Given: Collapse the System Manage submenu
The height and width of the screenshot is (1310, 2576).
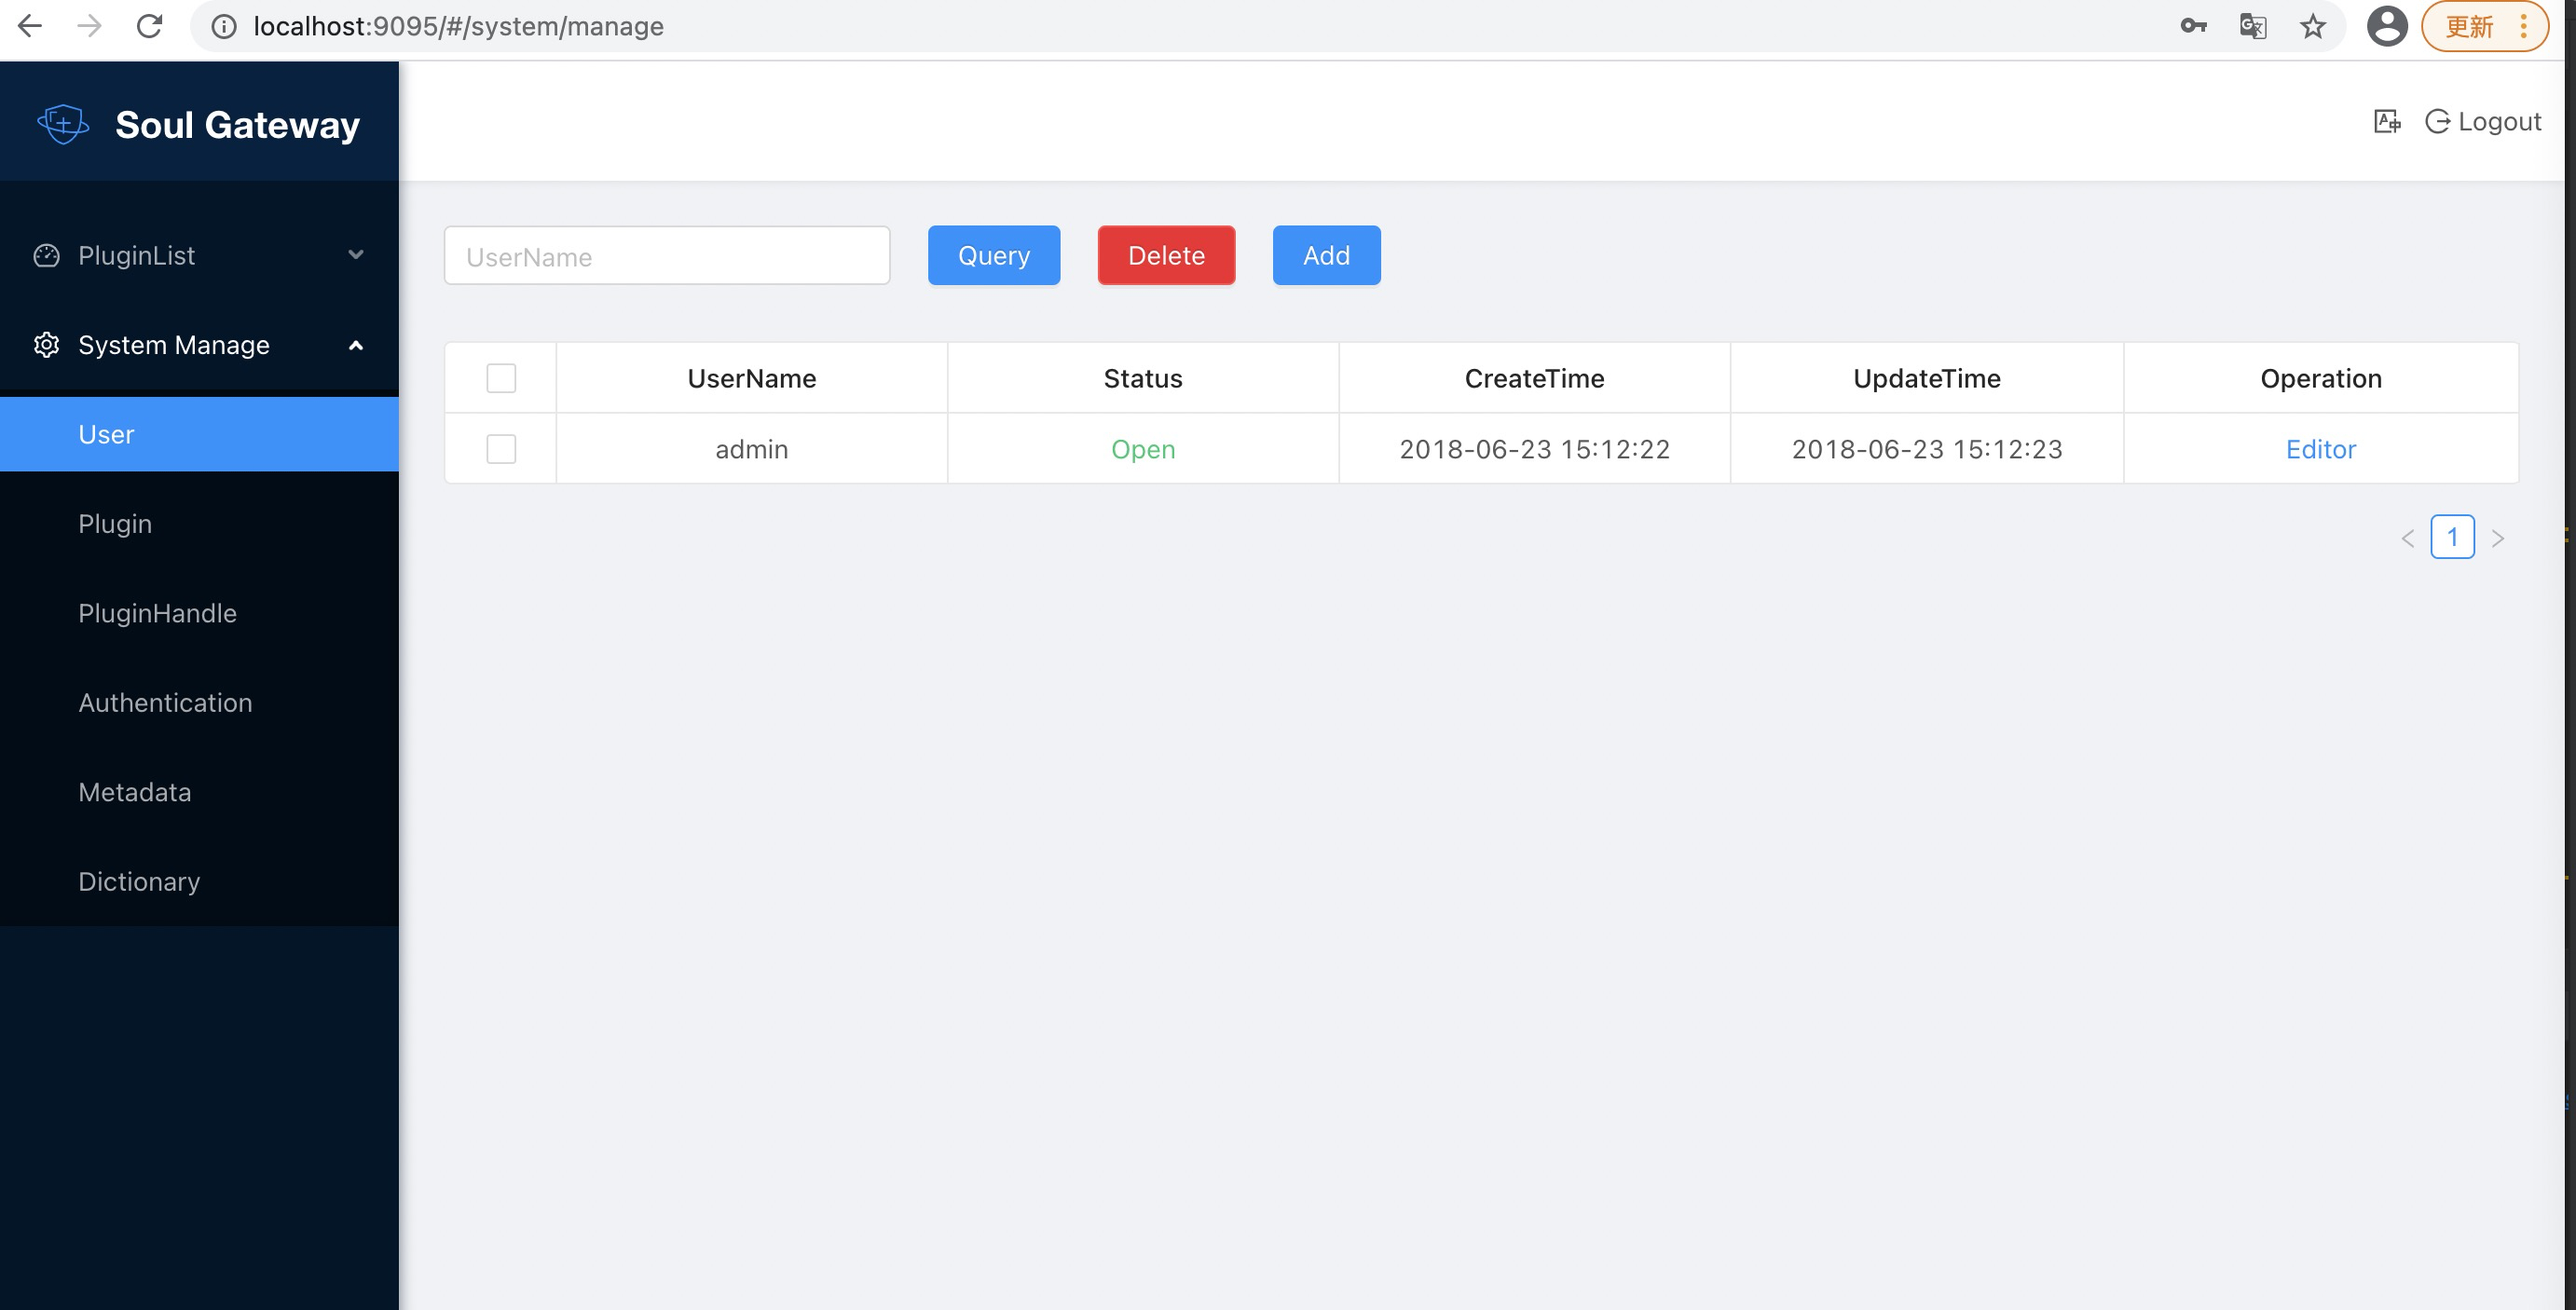Looking at the screenshot, I should point(355,345).
